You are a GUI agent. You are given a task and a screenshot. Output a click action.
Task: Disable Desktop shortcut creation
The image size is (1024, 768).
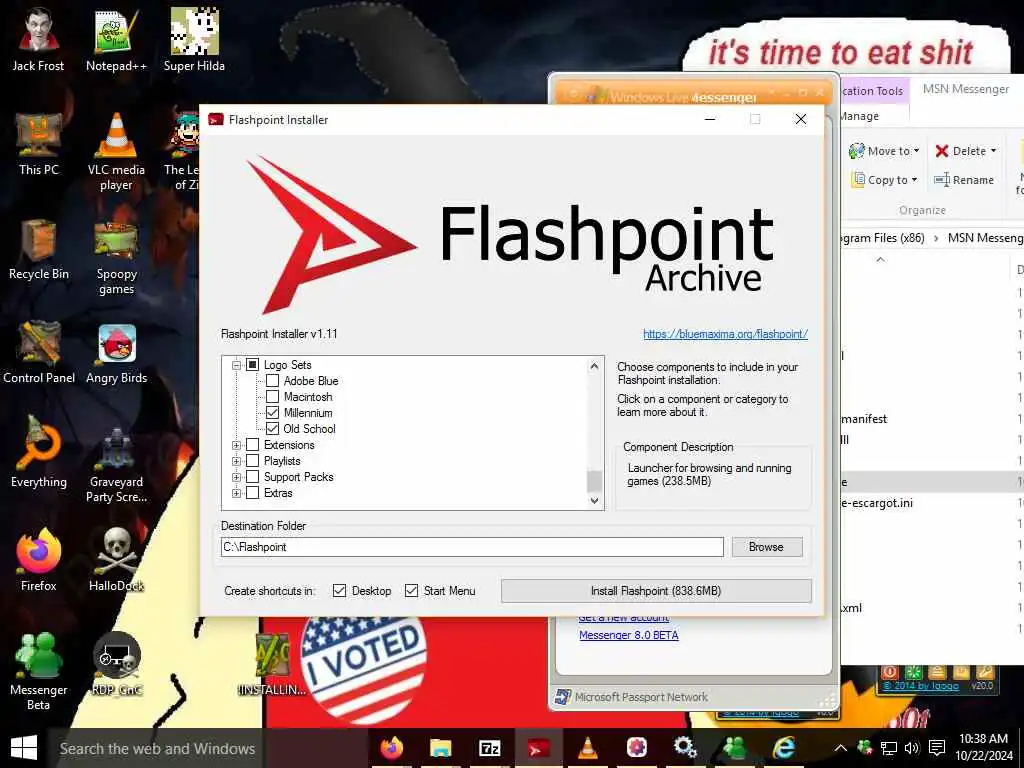click(339, 591)
